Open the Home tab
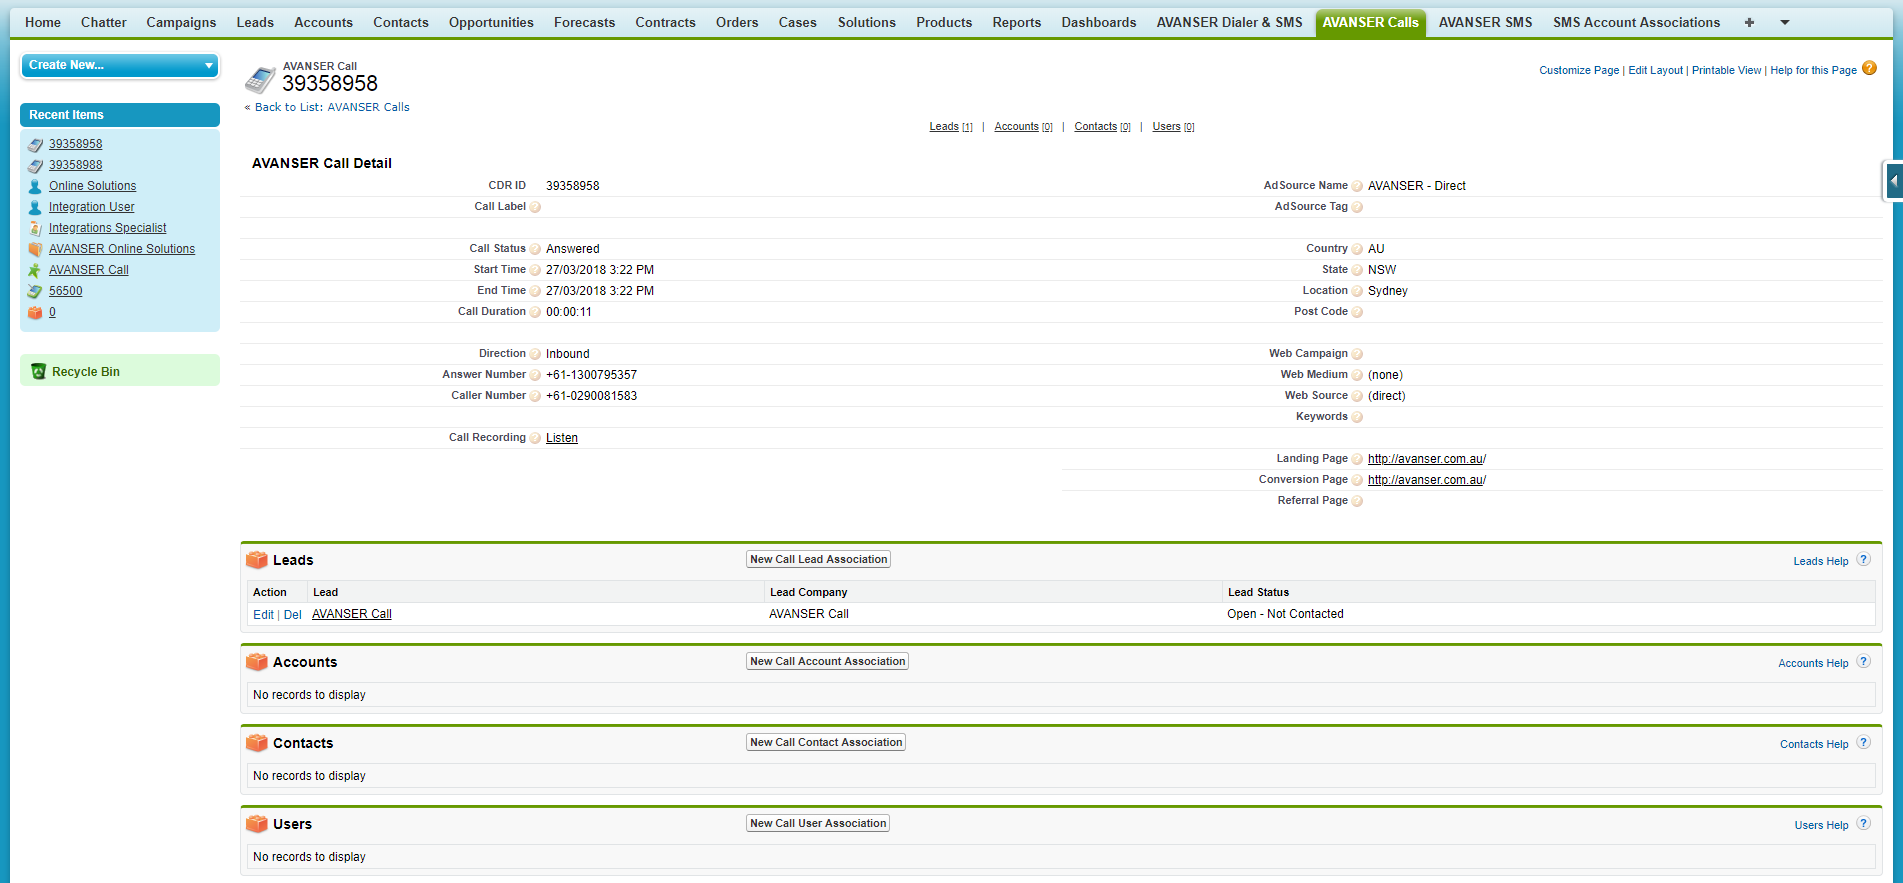Screen dimensions: 1903x883 (43, 22)
